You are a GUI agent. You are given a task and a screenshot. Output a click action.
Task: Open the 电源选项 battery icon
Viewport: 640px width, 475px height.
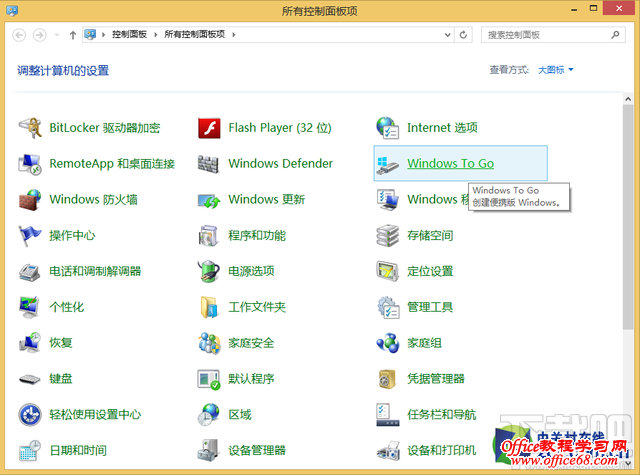209,271
